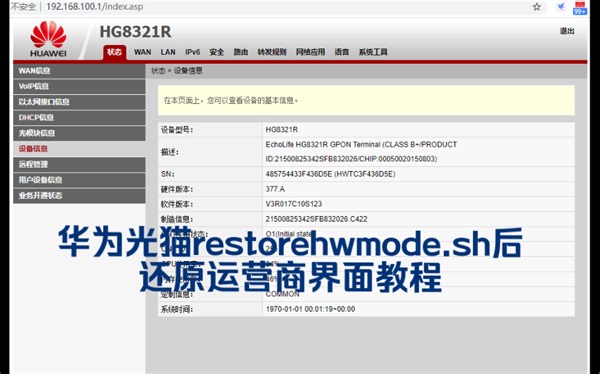Select the 状态 tab

pyautogui.click(x=114, y=52)
